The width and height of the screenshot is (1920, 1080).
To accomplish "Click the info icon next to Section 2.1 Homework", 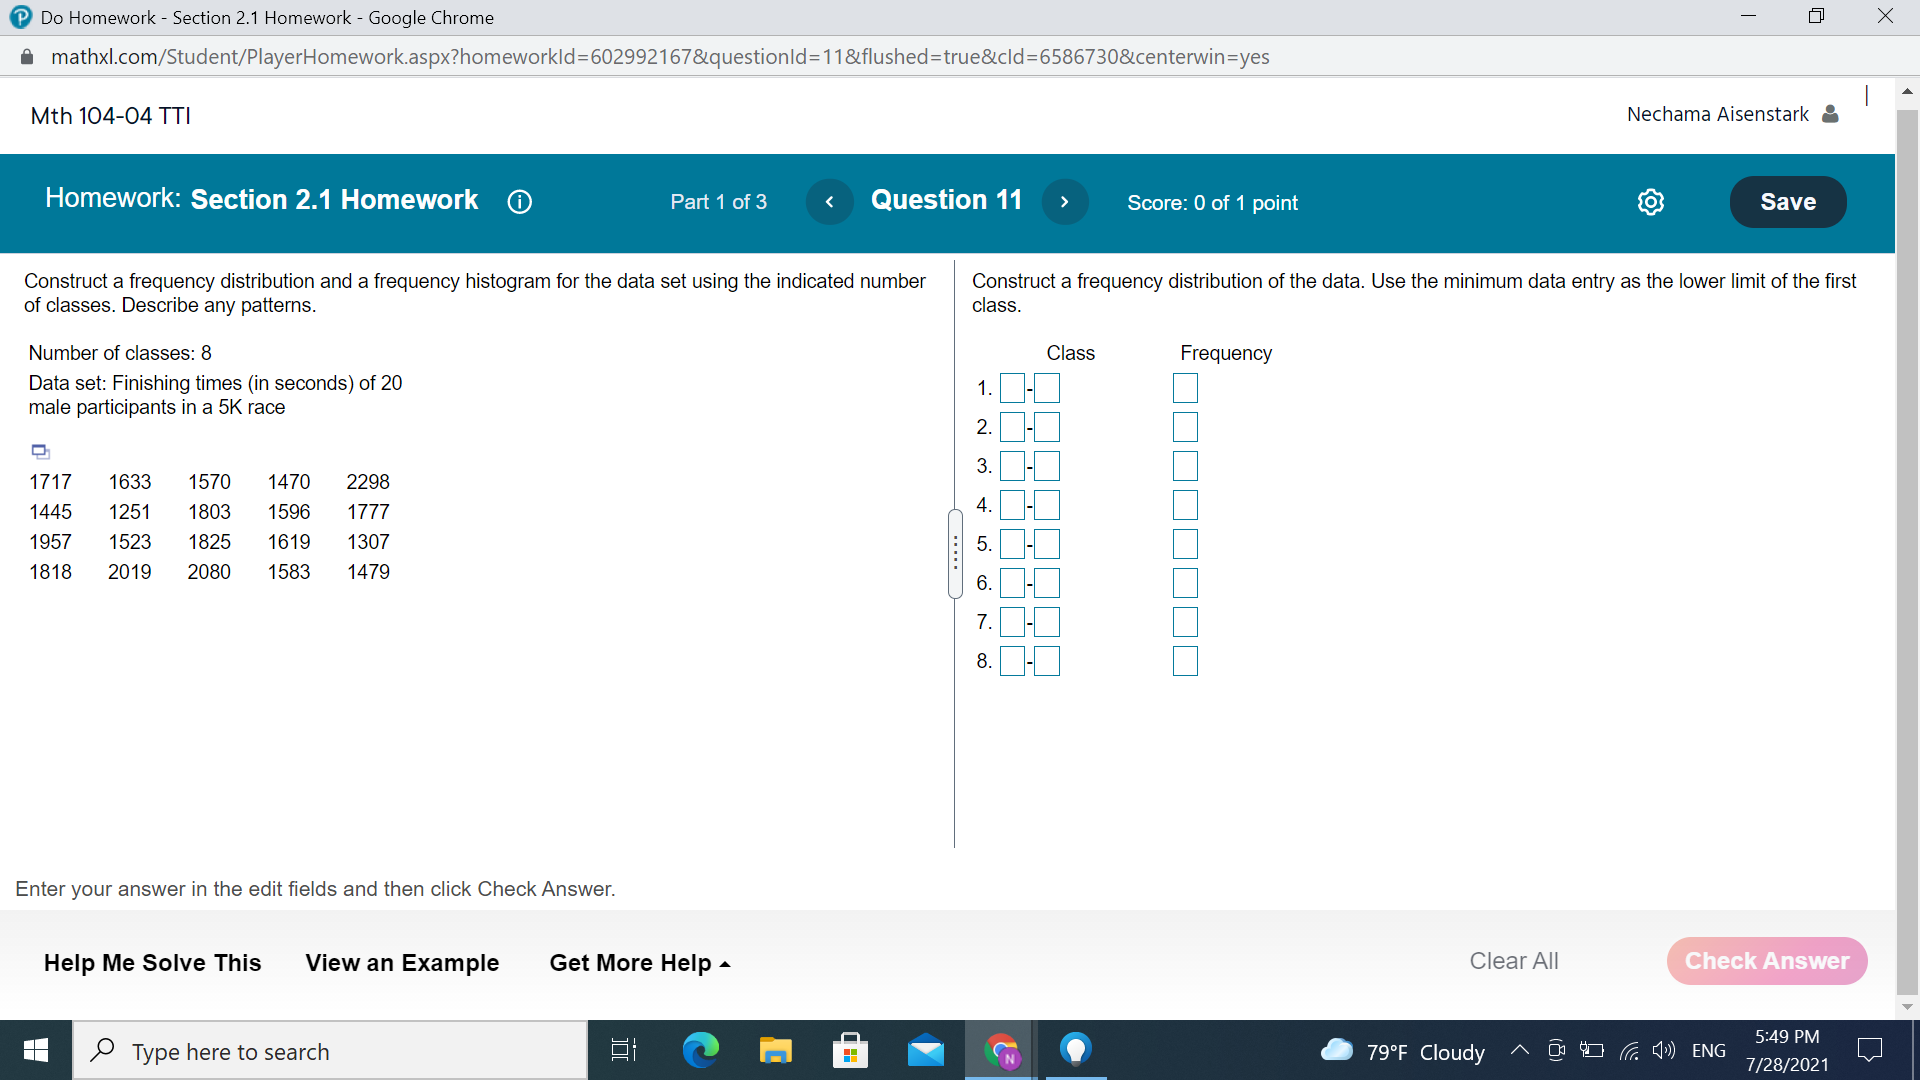I will coord(516,200).
